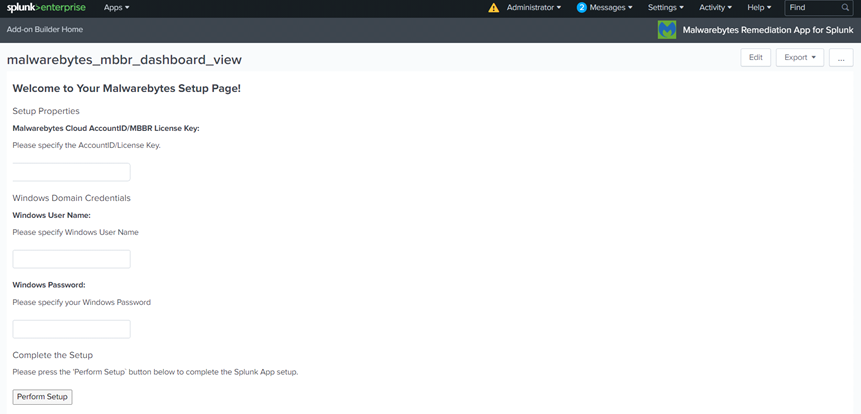
Task: Click the Edit dashboard button
Action: pos(756,58)
